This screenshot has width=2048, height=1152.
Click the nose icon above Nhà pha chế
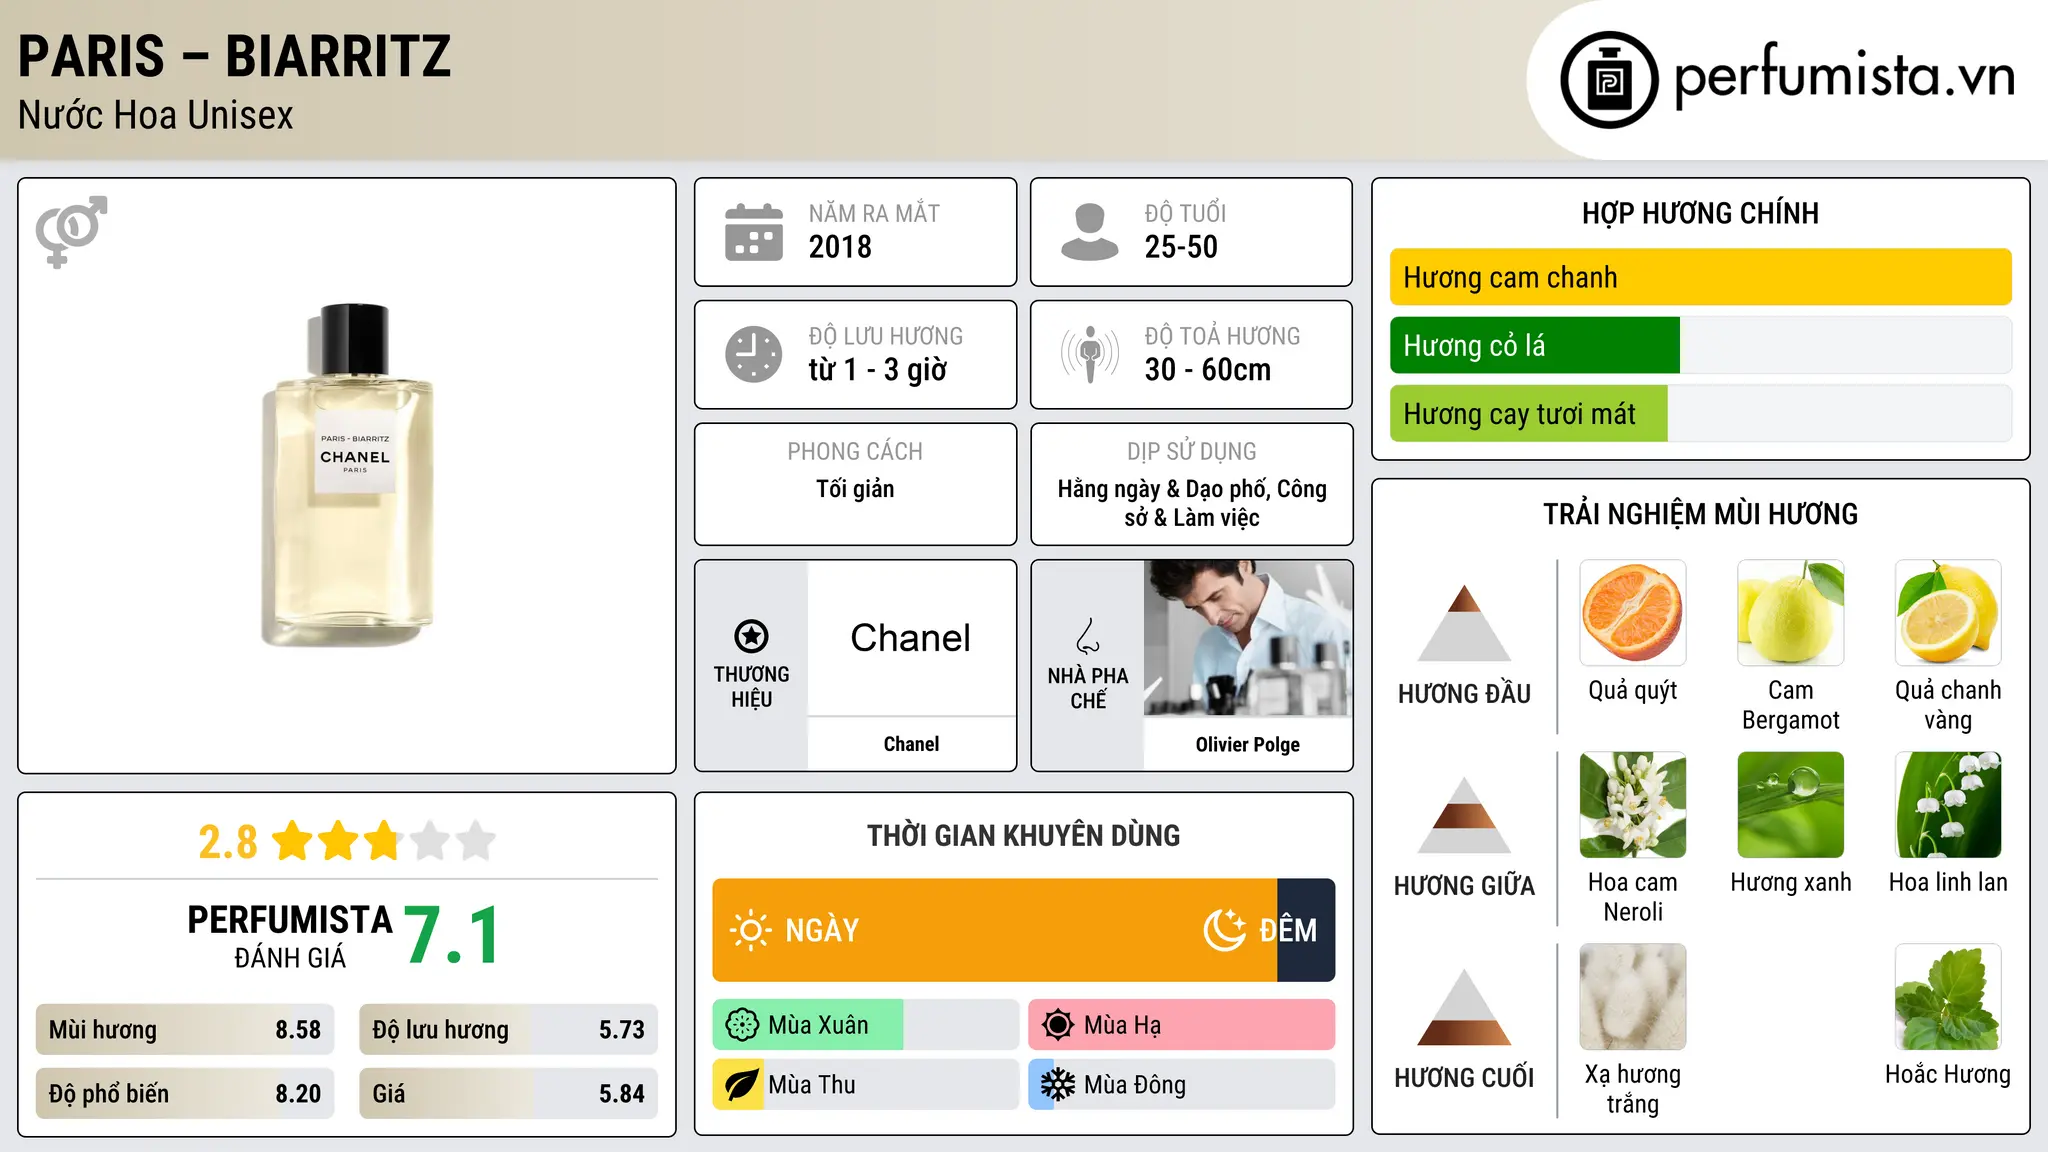pyautogui.click(x=1088, y=636)
